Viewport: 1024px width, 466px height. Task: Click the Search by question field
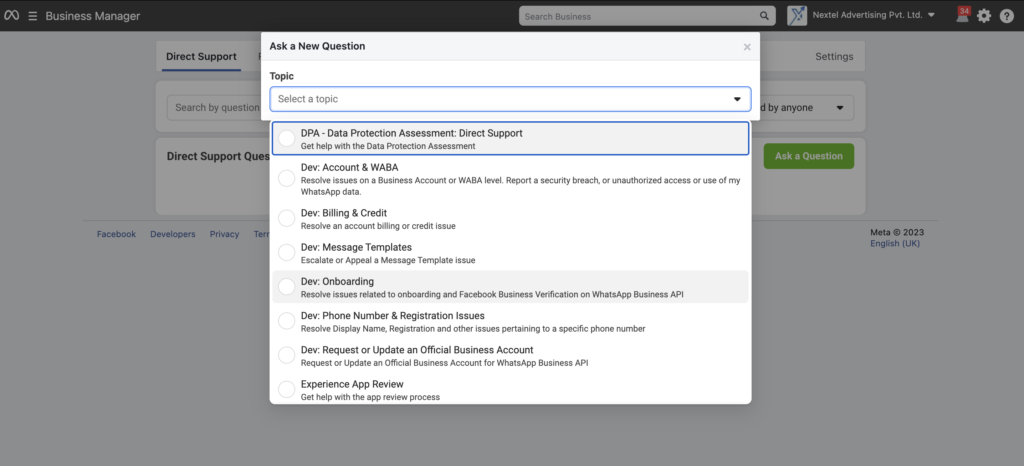point(214,108)
